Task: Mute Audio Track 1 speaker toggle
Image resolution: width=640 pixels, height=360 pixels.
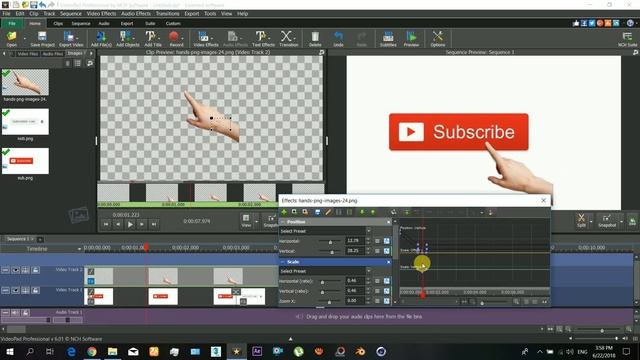Action: coord(15,313)
